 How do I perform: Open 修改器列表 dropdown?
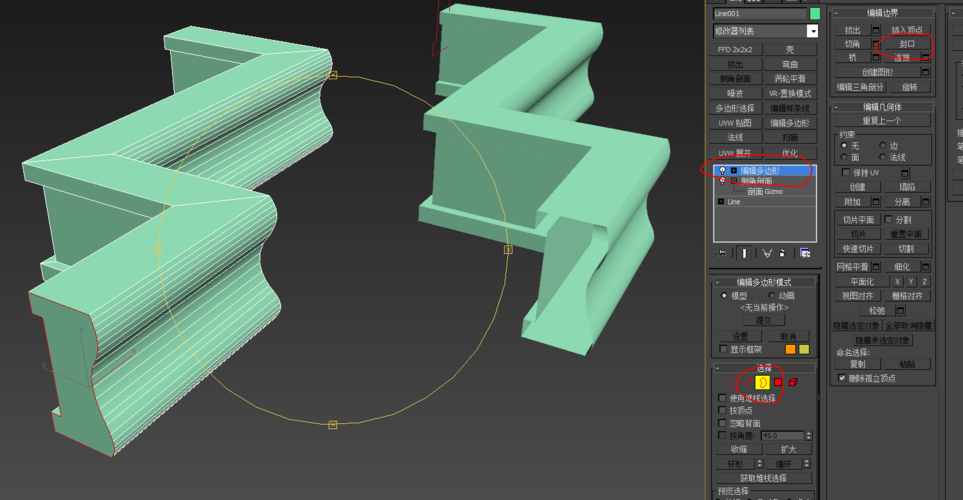(x=812, y=31)
